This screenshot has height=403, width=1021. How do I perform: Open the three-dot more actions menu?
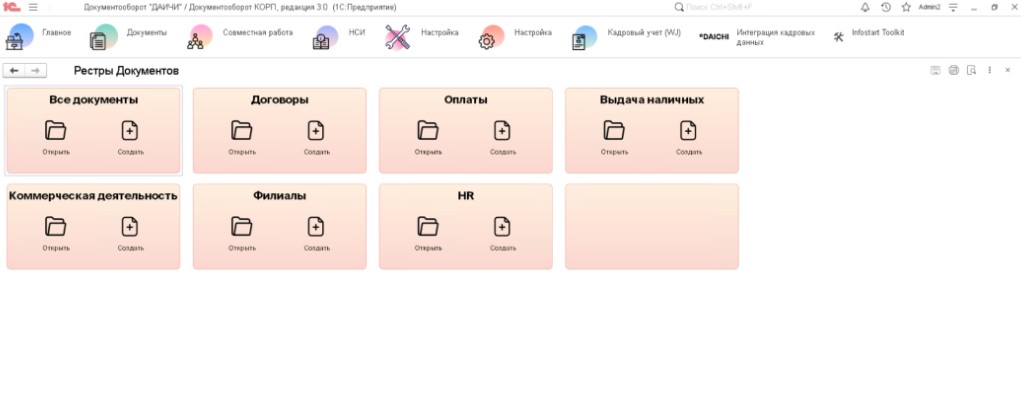point(990,70)
